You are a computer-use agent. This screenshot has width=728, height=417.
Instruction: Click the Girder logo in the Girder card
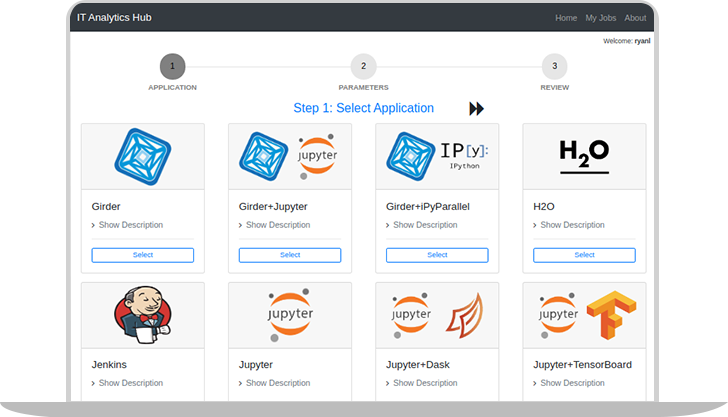tap(143, 156)
